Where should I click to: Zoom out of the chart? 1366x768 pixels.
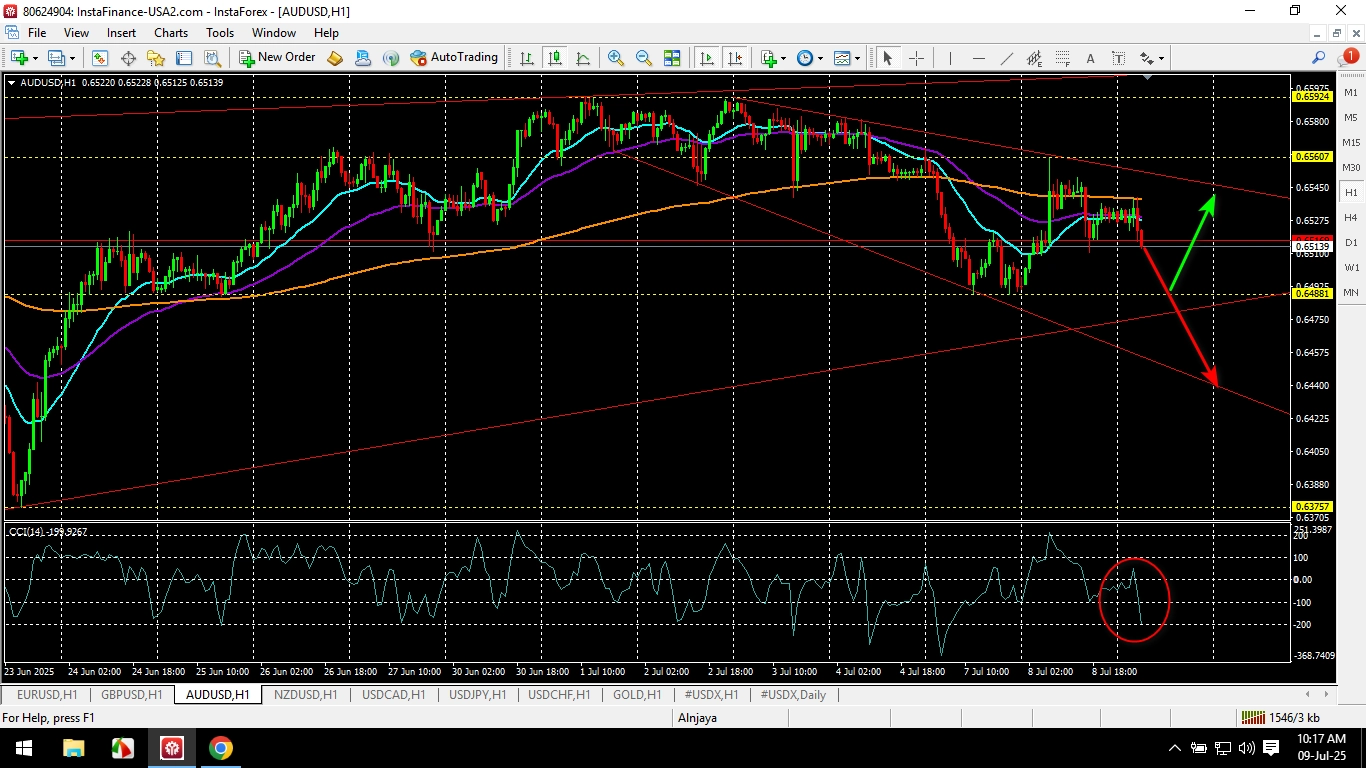pyautogui.click(x=644, y=58)
